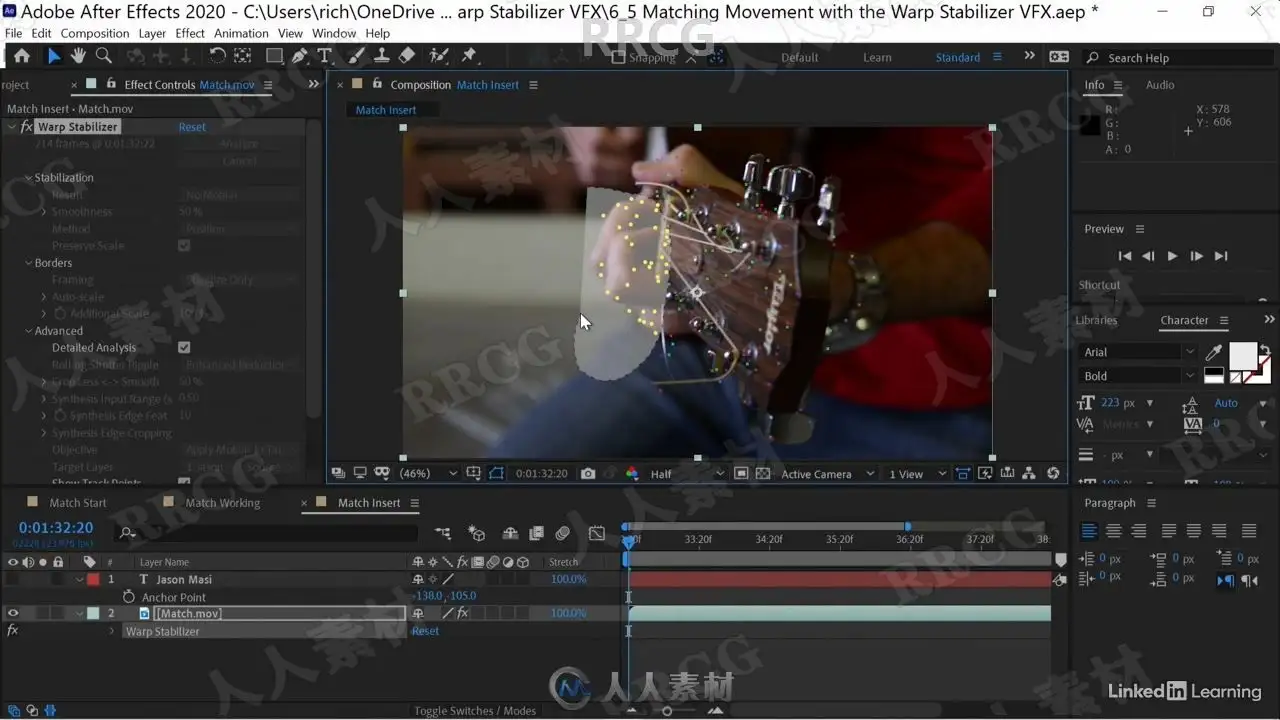This screenshot has height=720, width=1280.
Task: Toggle motion blur for timeline layers
Action: coord(563,534)
